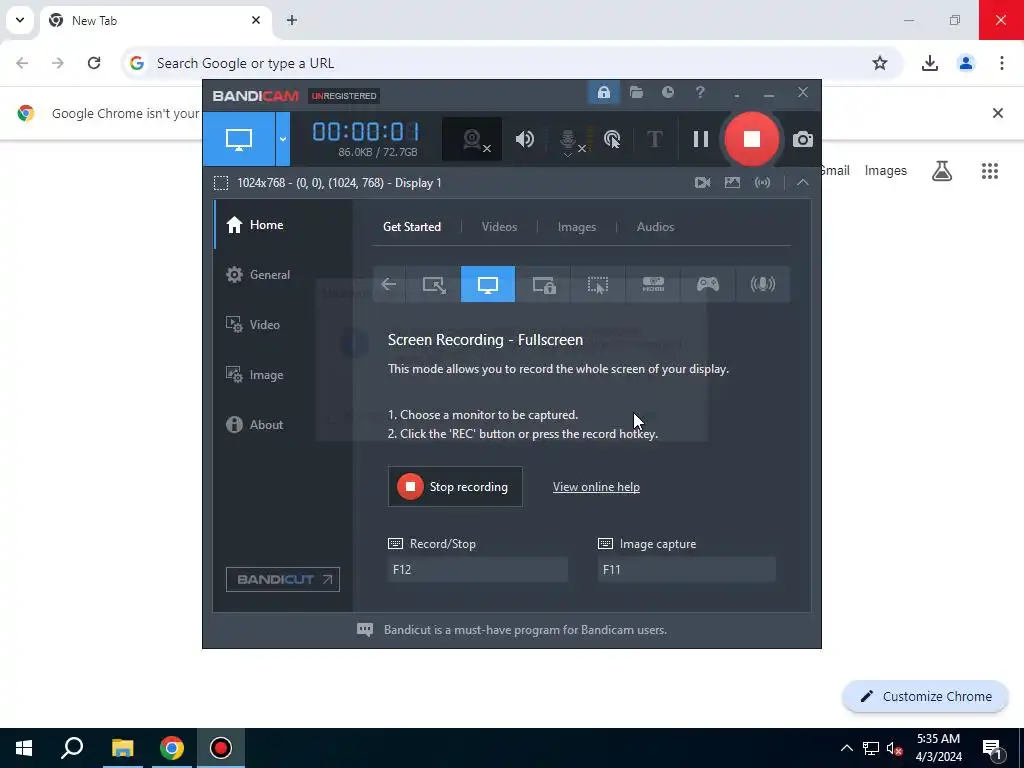The width and height of the screenshot is (1024, 768).
Task: Open the recording mode dropdown arrow
Action: [283, 138]
